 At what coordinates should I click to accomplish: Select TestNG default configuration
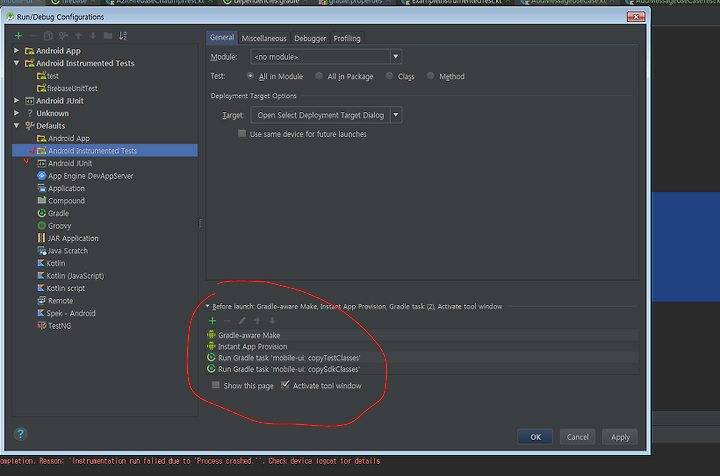[x=54, y=326]
